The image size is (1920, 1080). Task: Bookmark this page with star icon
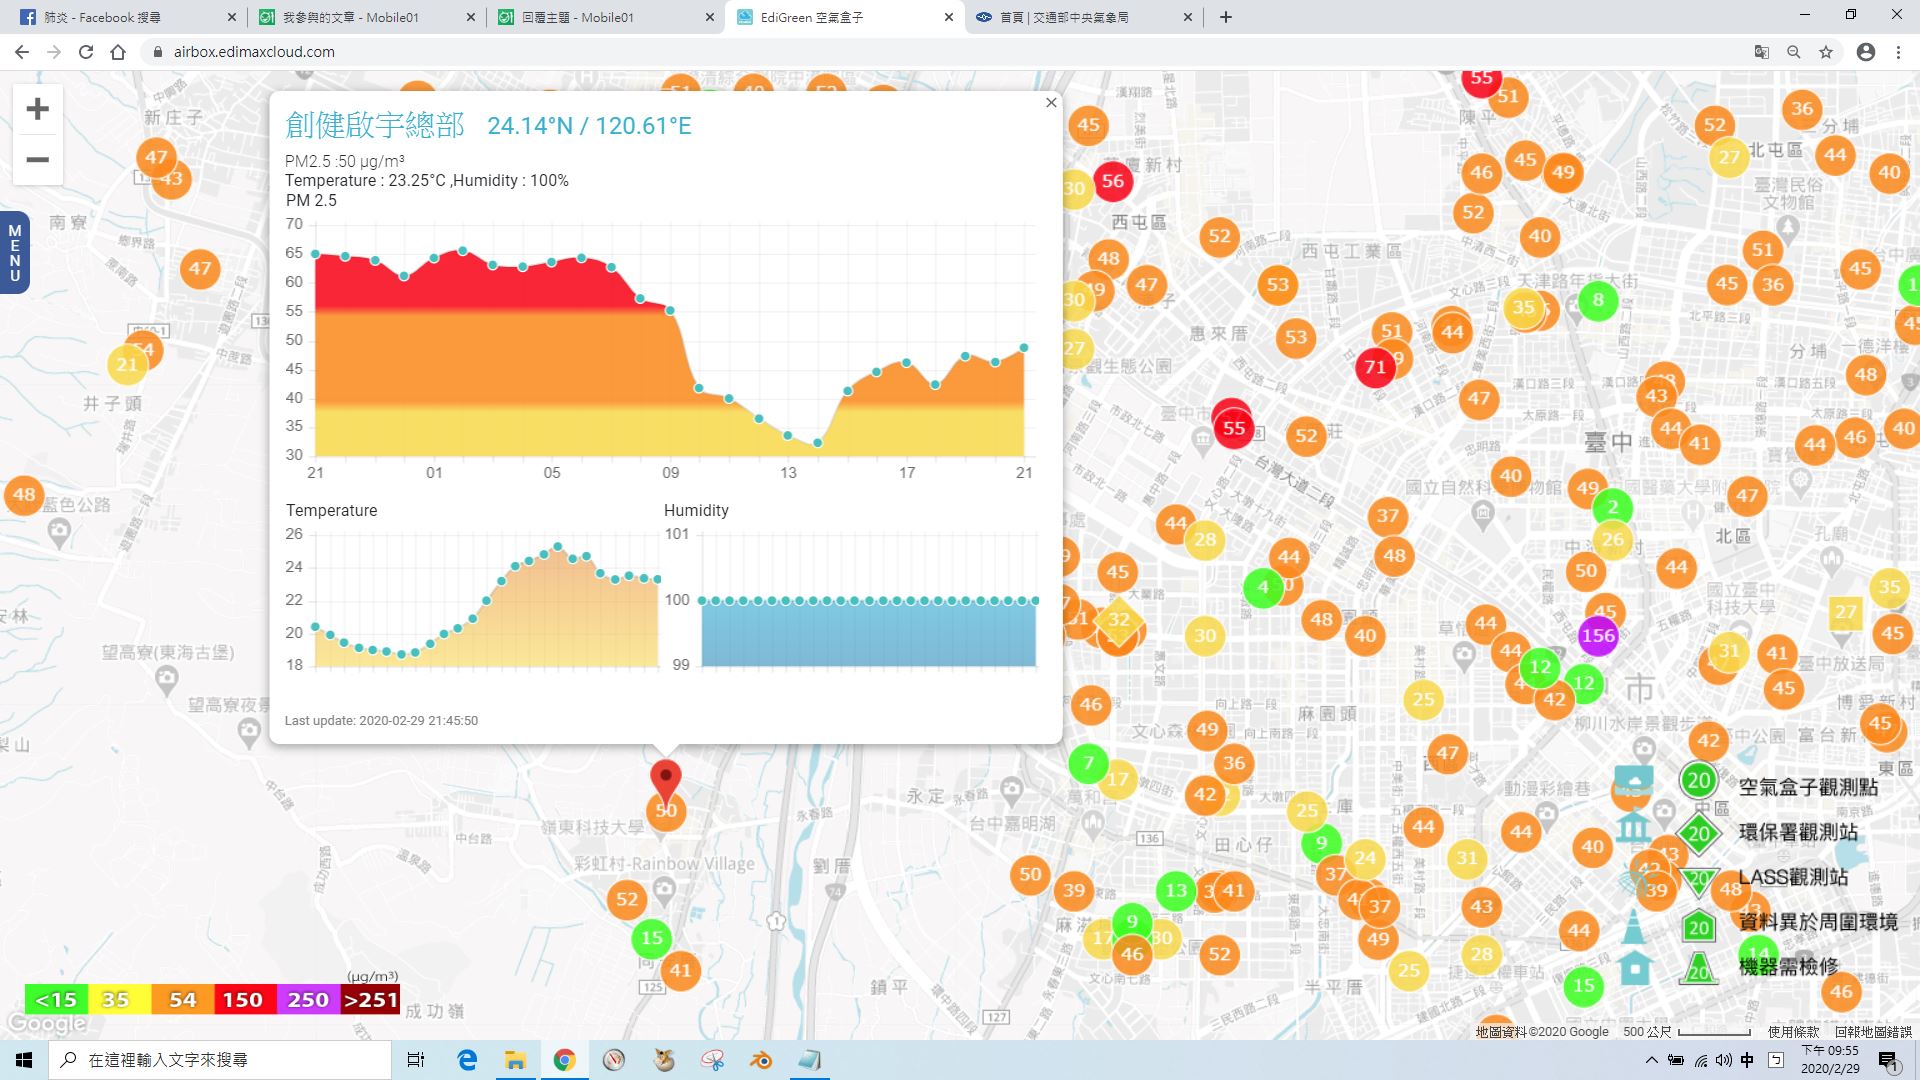coord(1826,52)
